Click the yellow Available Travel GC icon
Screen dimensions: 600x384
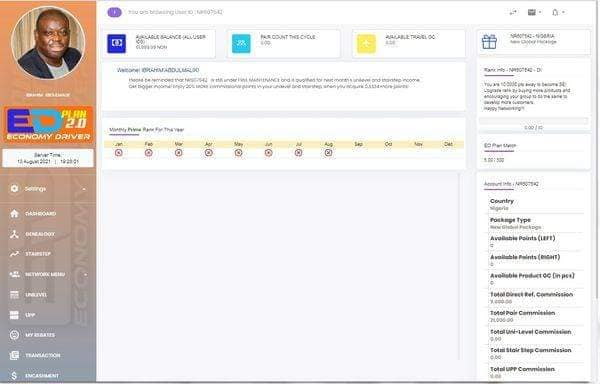pos(366,44)
